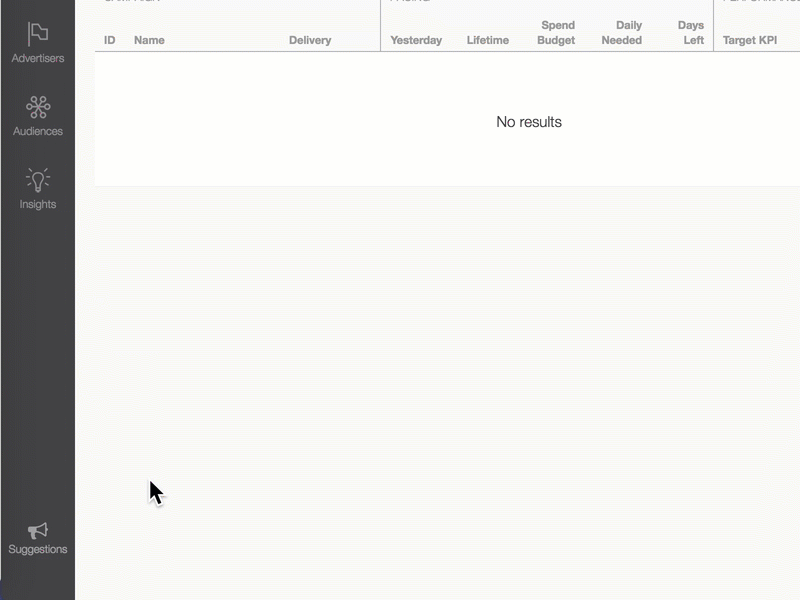Sort by the Yesterday spend column
The image size is (800, 600).
[417, 40]
